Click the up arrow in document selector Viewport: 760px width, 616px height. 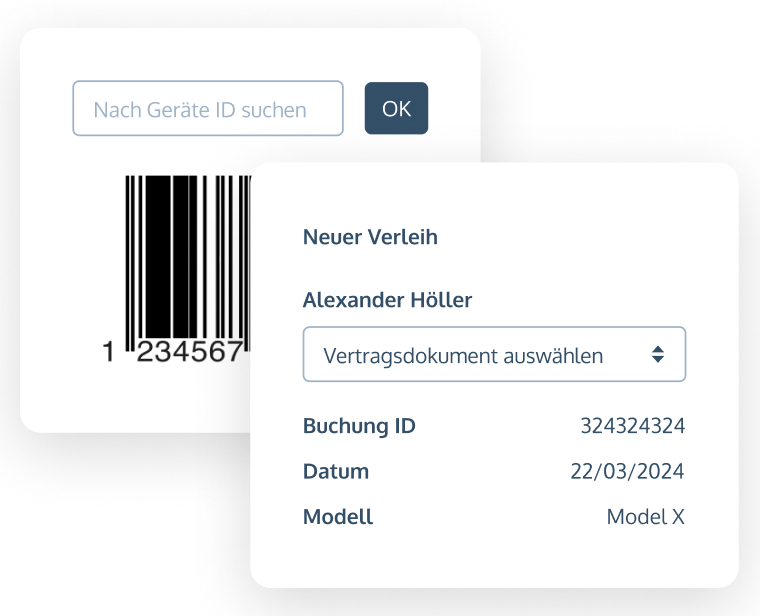click(x=657, y=348)
